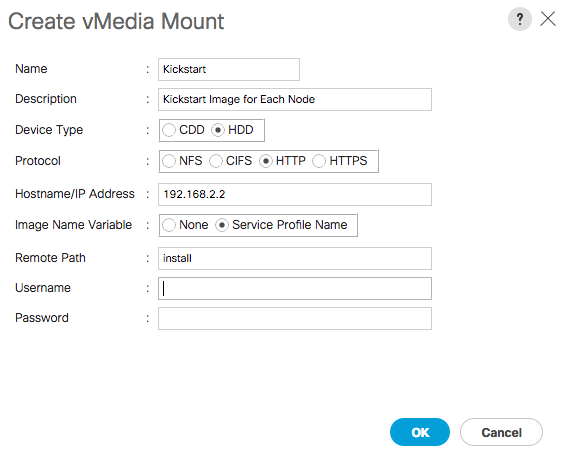Viewport: 565px width, 454px height.
Task: Select the CDD device type
Action: (169, 130)
